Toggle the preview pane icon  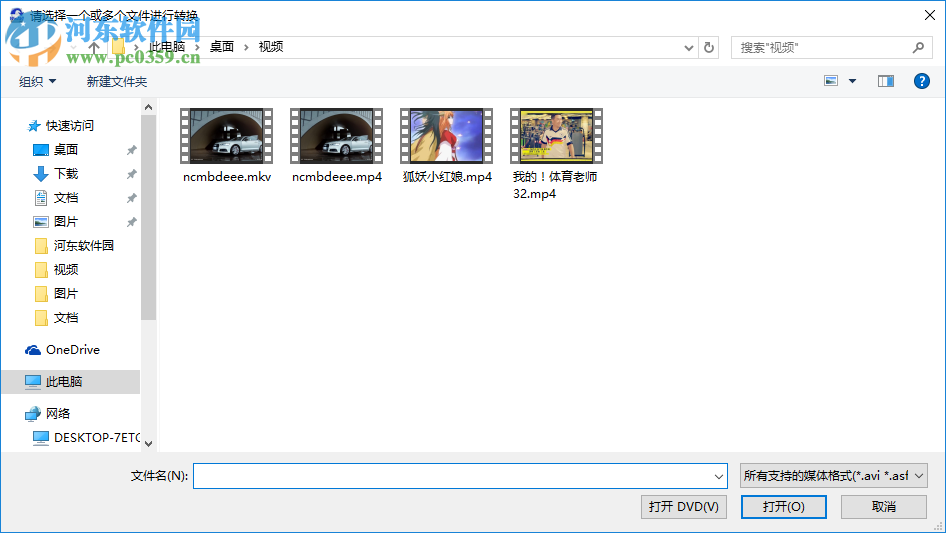(x=886, y=81)
